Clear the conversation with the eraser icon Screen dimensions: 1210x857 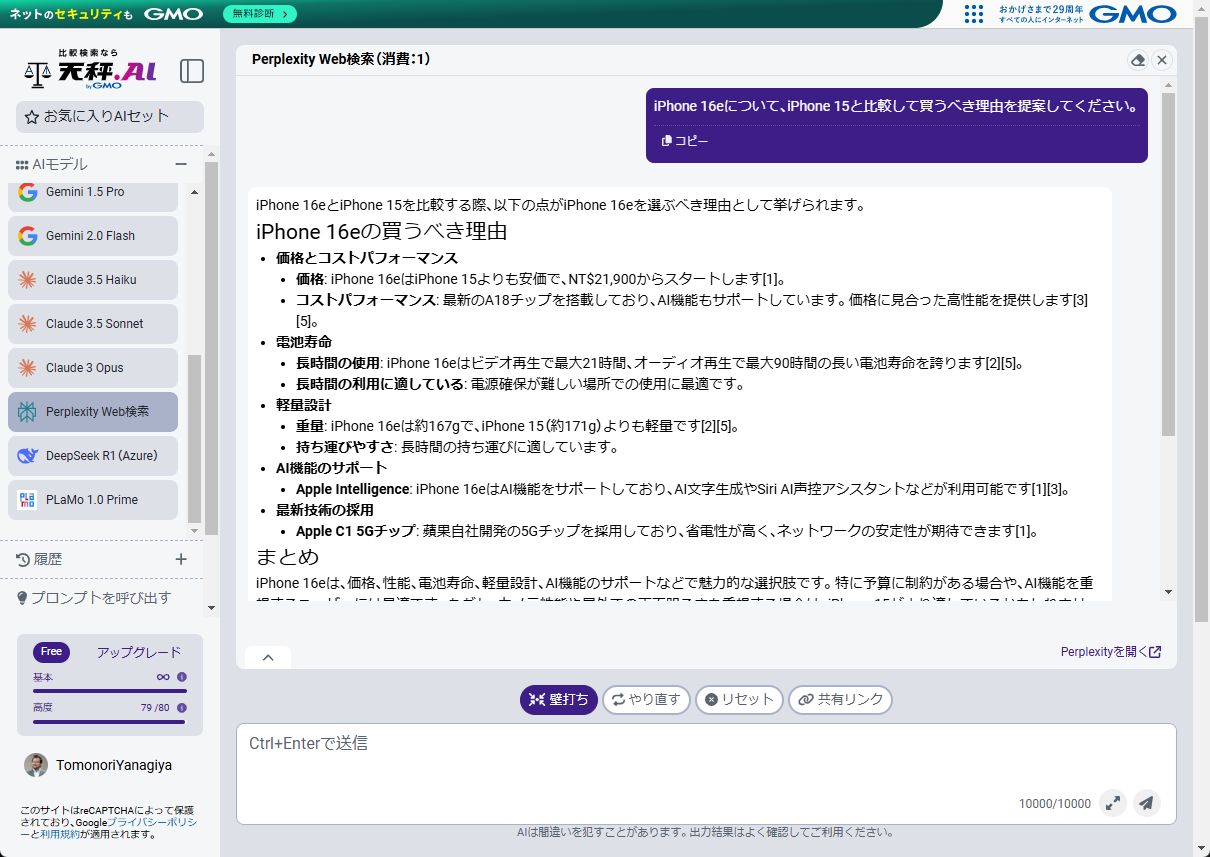[x=1138, y=60]
